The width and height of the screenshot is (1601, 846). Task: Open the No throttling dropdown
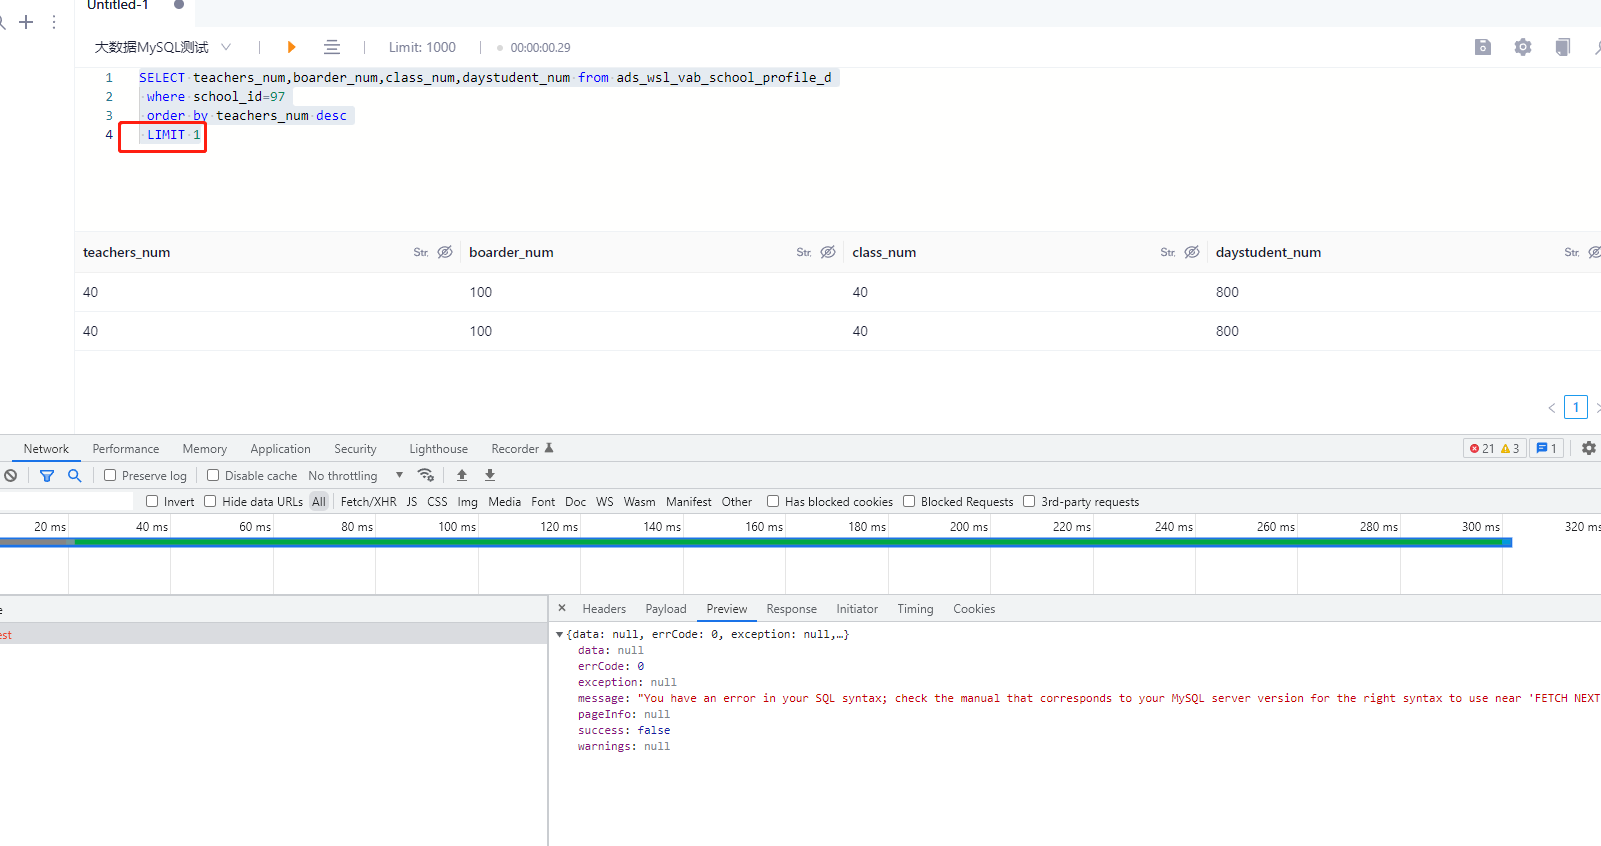tap(356, 476)
